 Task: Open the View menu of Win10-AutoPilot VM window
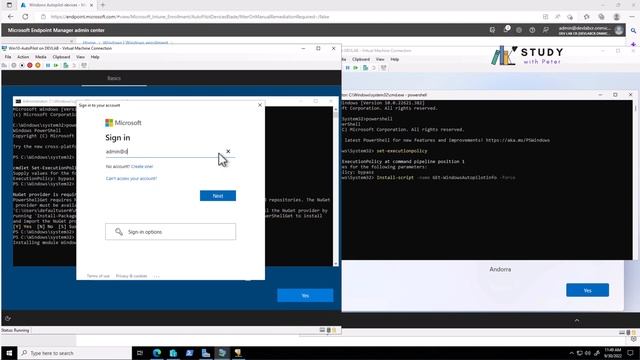point(80,57)
